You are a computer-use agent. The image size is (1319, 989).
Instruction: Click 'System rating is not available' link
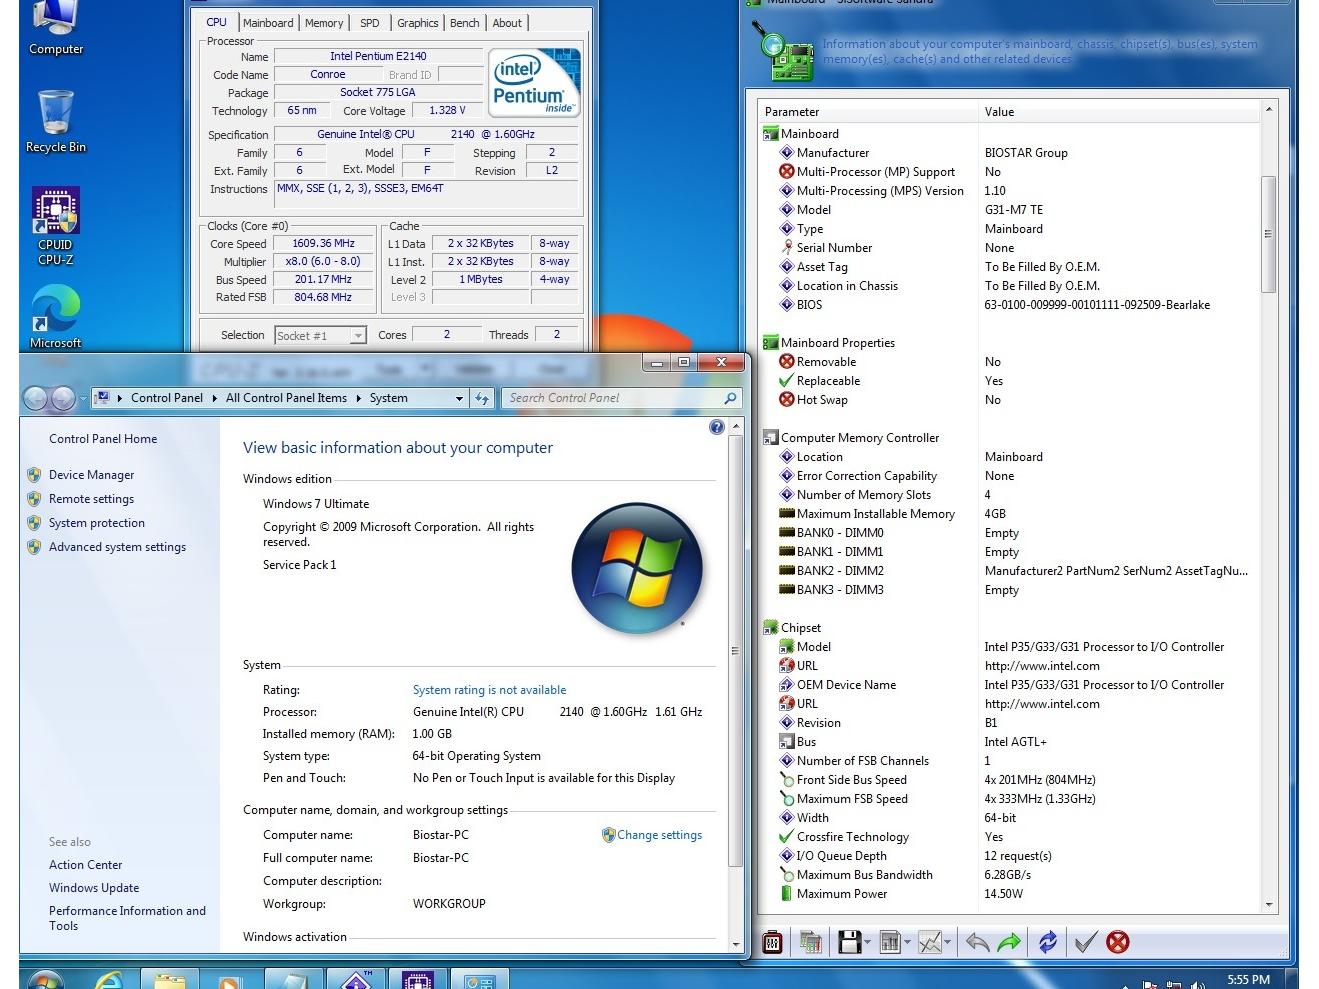pyautogui.click(x=489, y=690)
